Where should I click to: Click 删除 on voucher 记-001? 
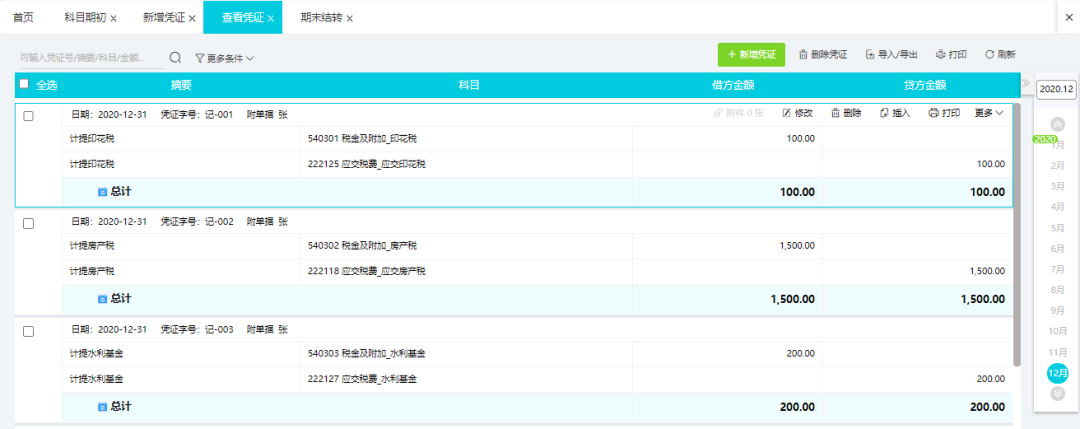pyautogui.click(x=847, y=114)
